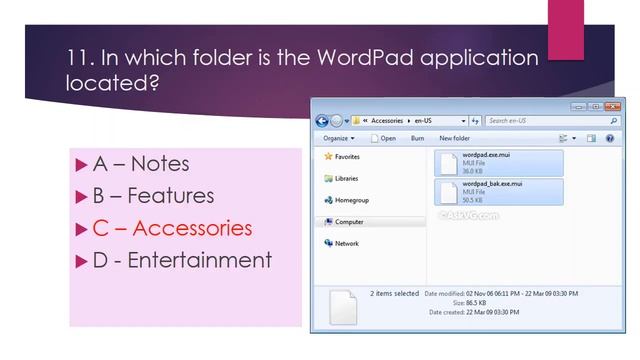Minimize the Explorer window
The width and height of the screenshot is (640, 360).
(578, 107)
